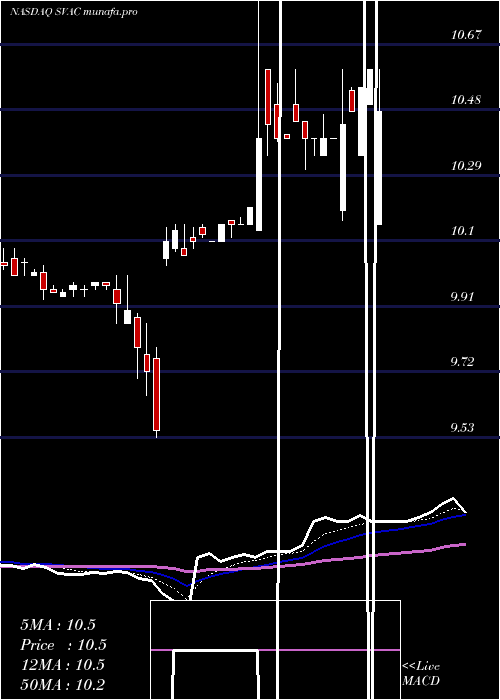500x700 pixels.
Task: Click the 50MA : 10.2 legend text
Action: [62, 684]
